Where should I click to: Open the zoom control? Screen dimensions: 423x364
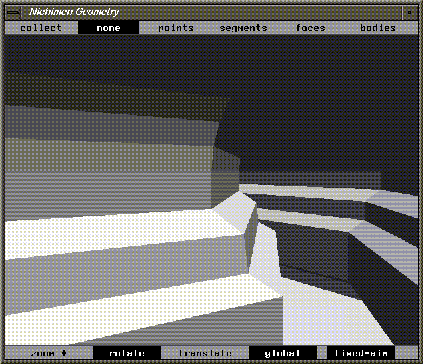pyautogui.click(x=49, y=353)
